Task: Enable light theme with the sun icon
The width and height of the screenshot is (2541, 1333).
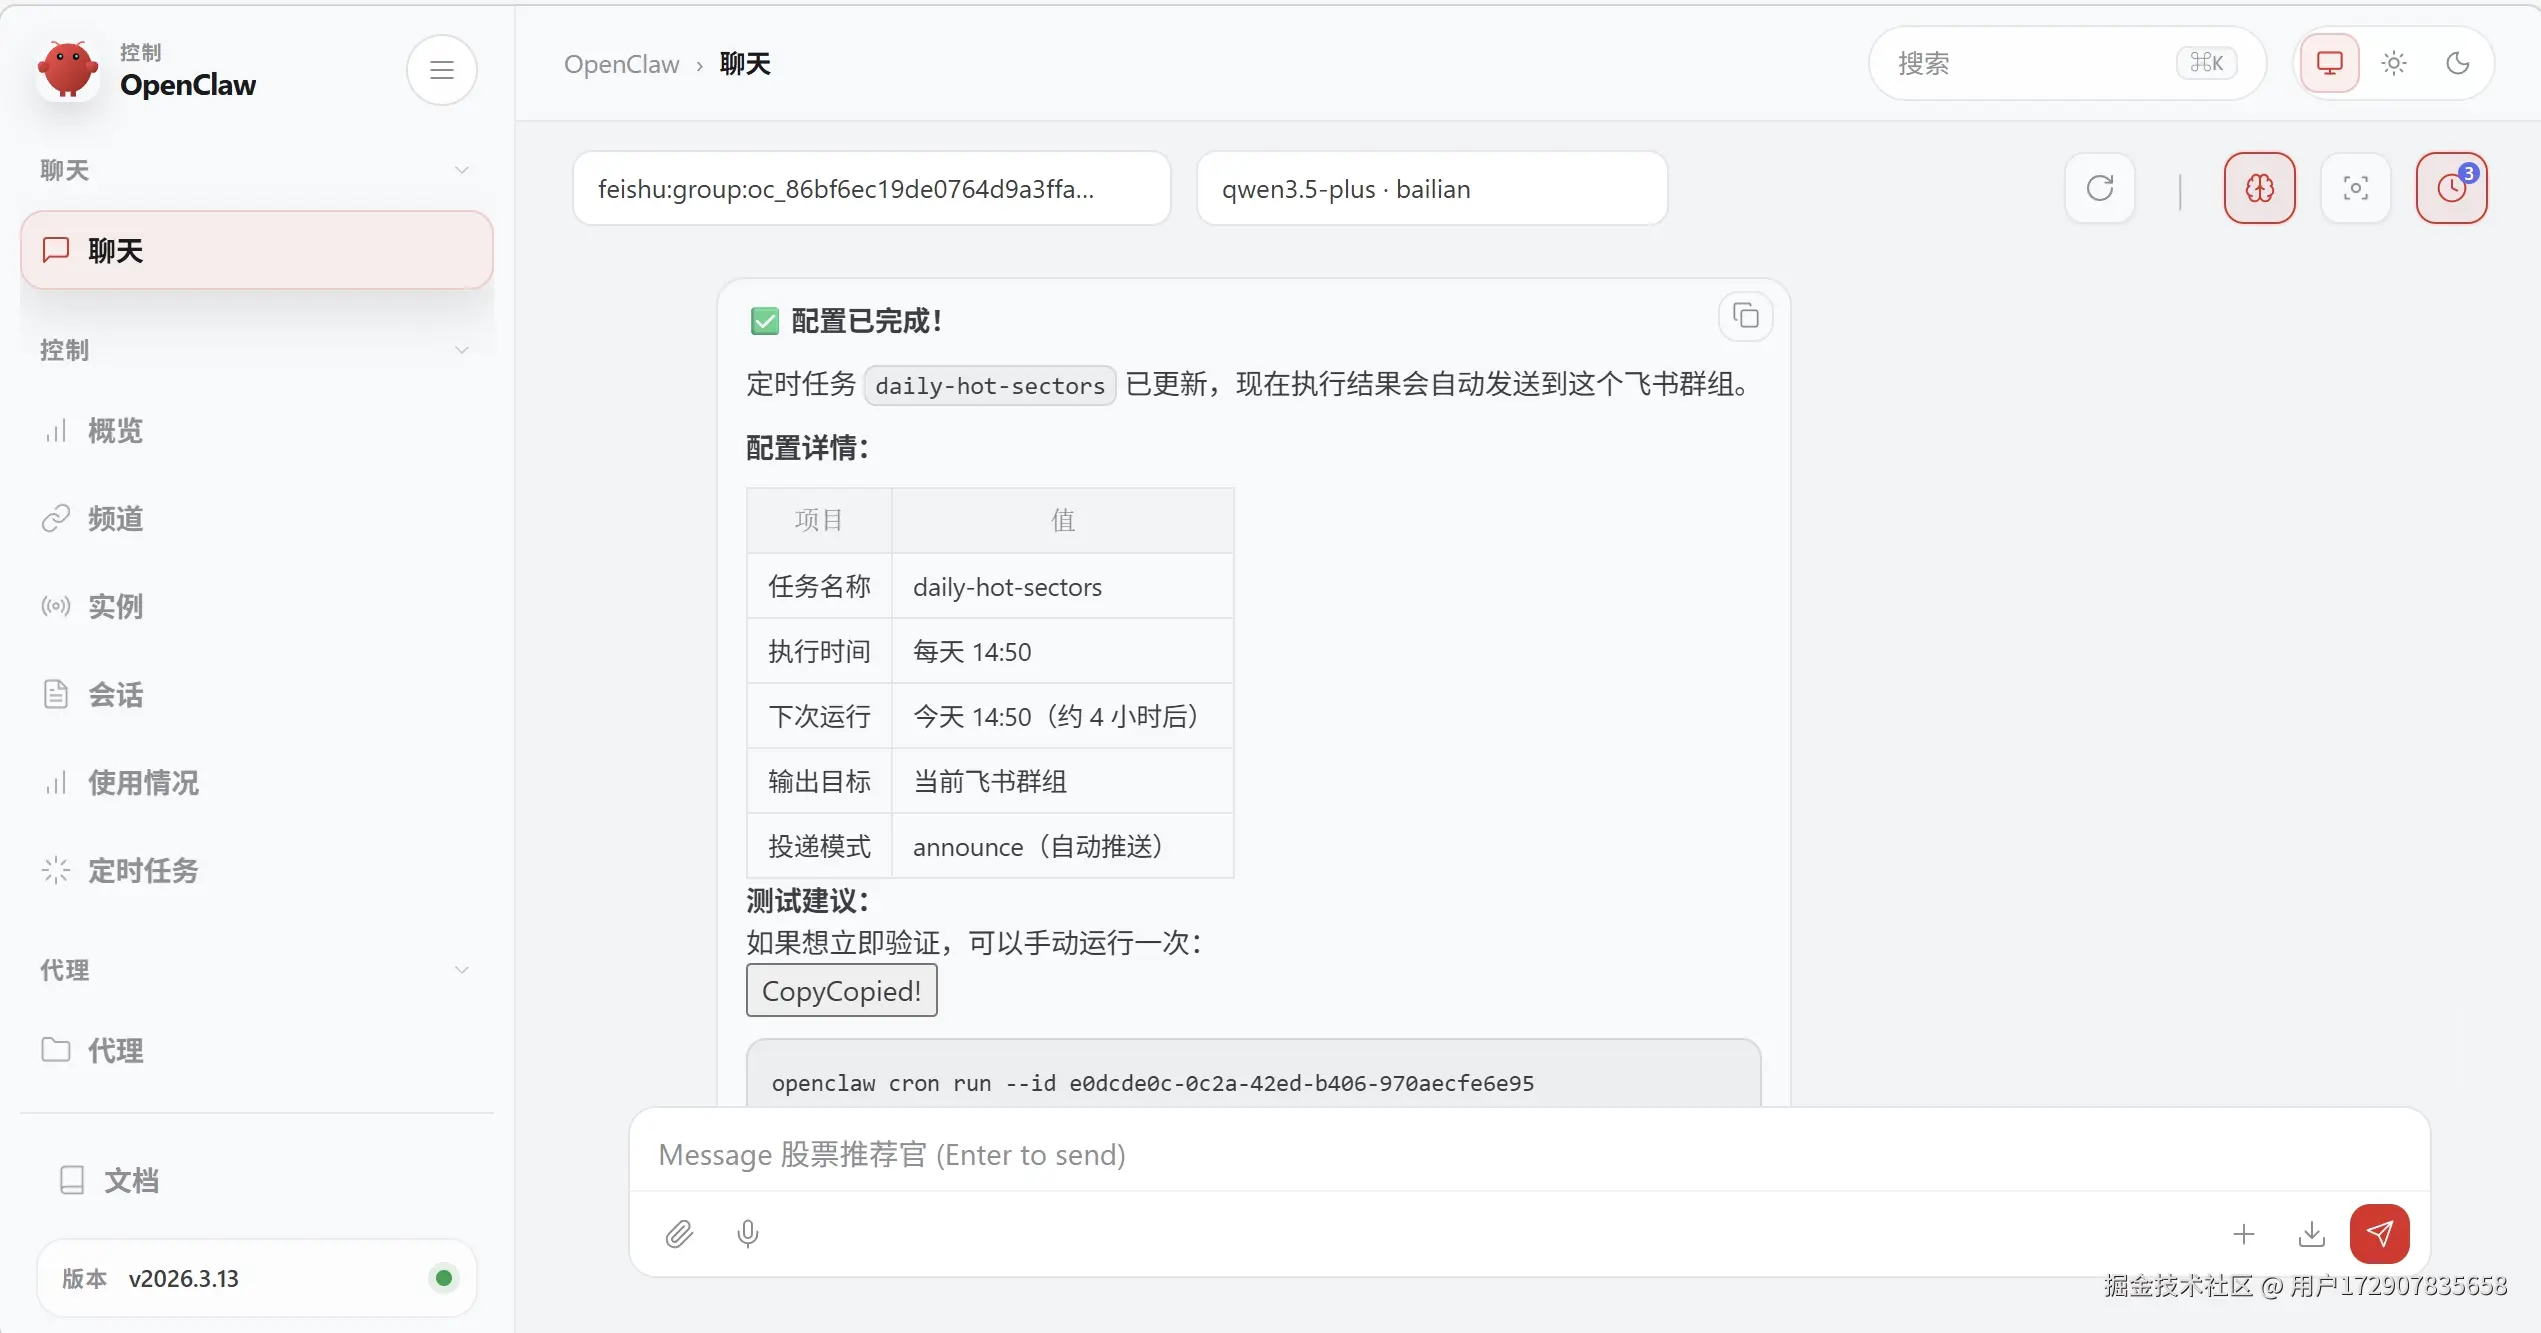Action: tap(2393, 63)
